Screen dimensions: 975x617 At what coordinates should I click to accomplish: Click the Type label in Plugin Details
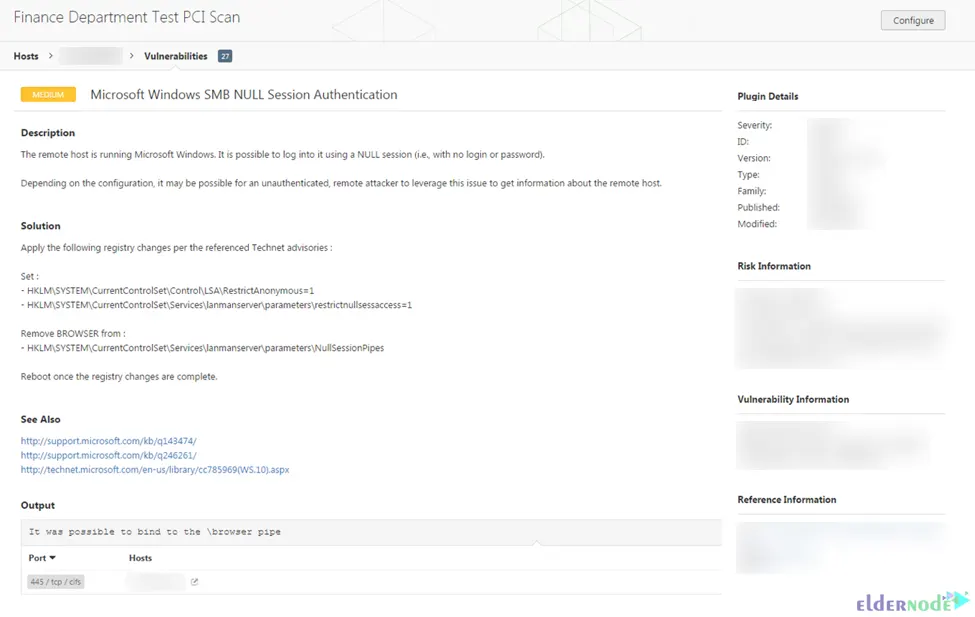pos(749,175)
